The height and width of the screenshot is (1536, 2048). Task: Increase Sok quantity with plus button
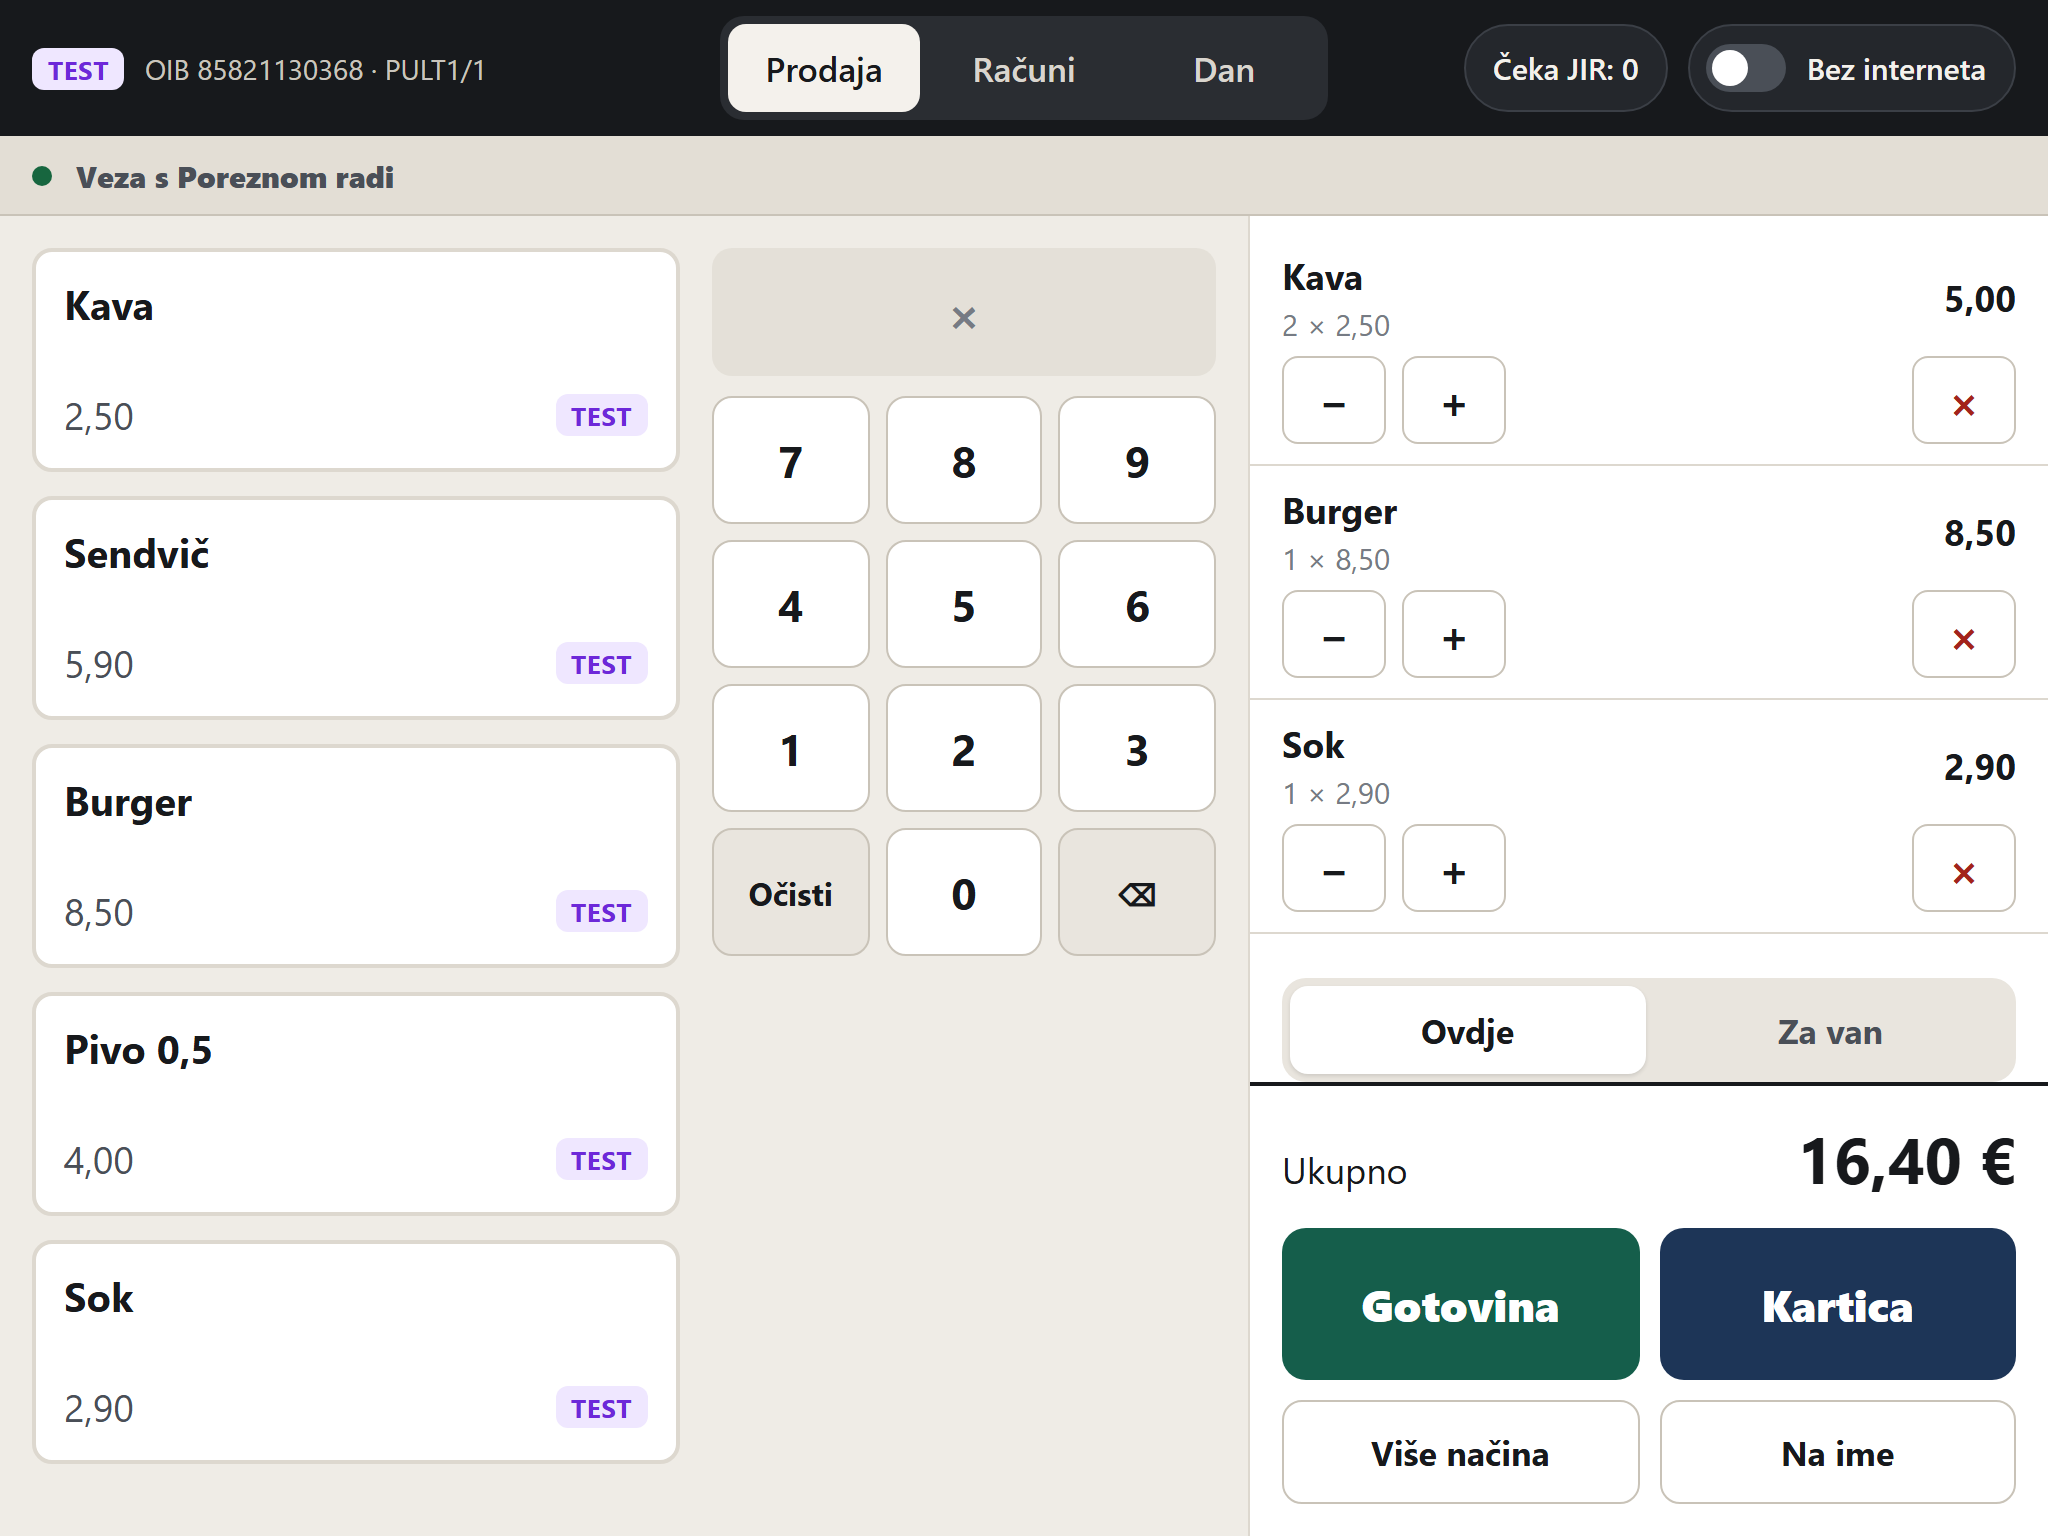pyautogui.click(x=1453, y=868)
